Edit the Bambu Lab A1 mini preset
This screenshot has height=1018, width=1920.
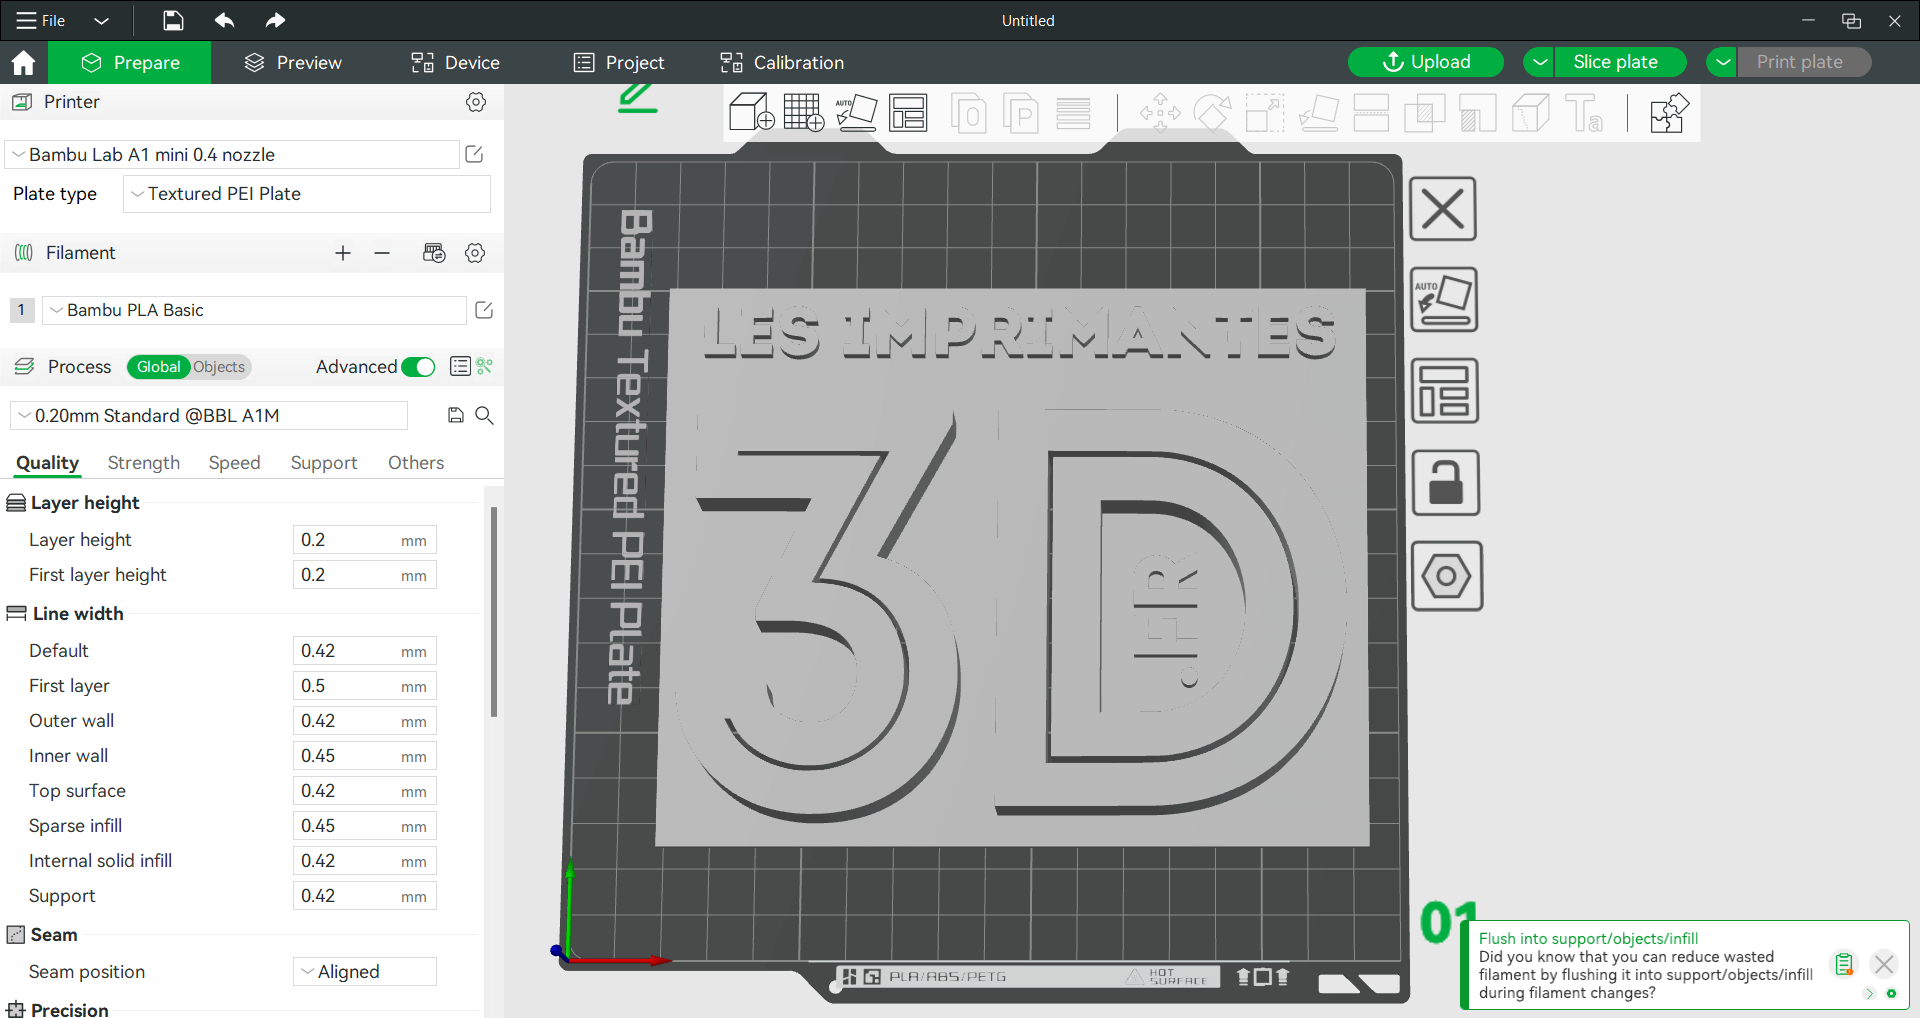pos(474,154)
